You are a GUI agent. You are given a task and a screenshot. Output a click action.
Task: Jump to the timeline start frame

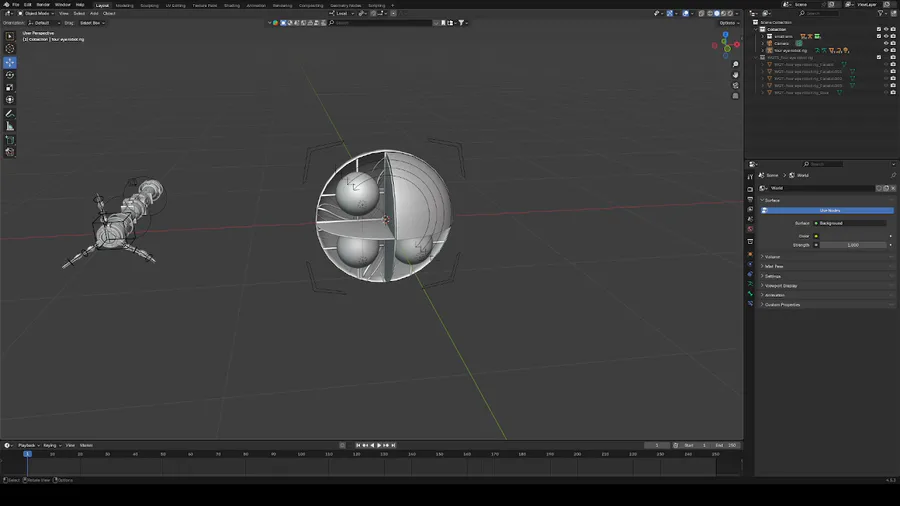[x=358, y=445]
